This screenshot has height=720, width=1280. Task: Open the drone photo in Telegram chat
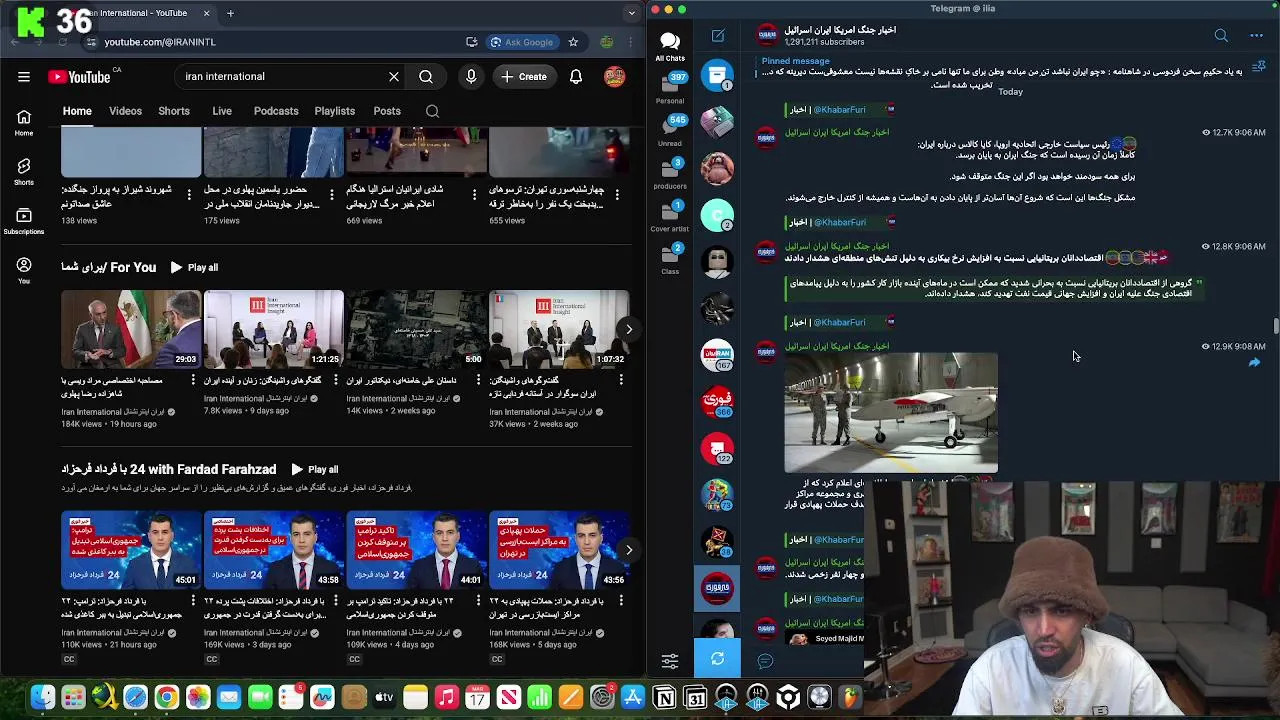click(891, 412)
